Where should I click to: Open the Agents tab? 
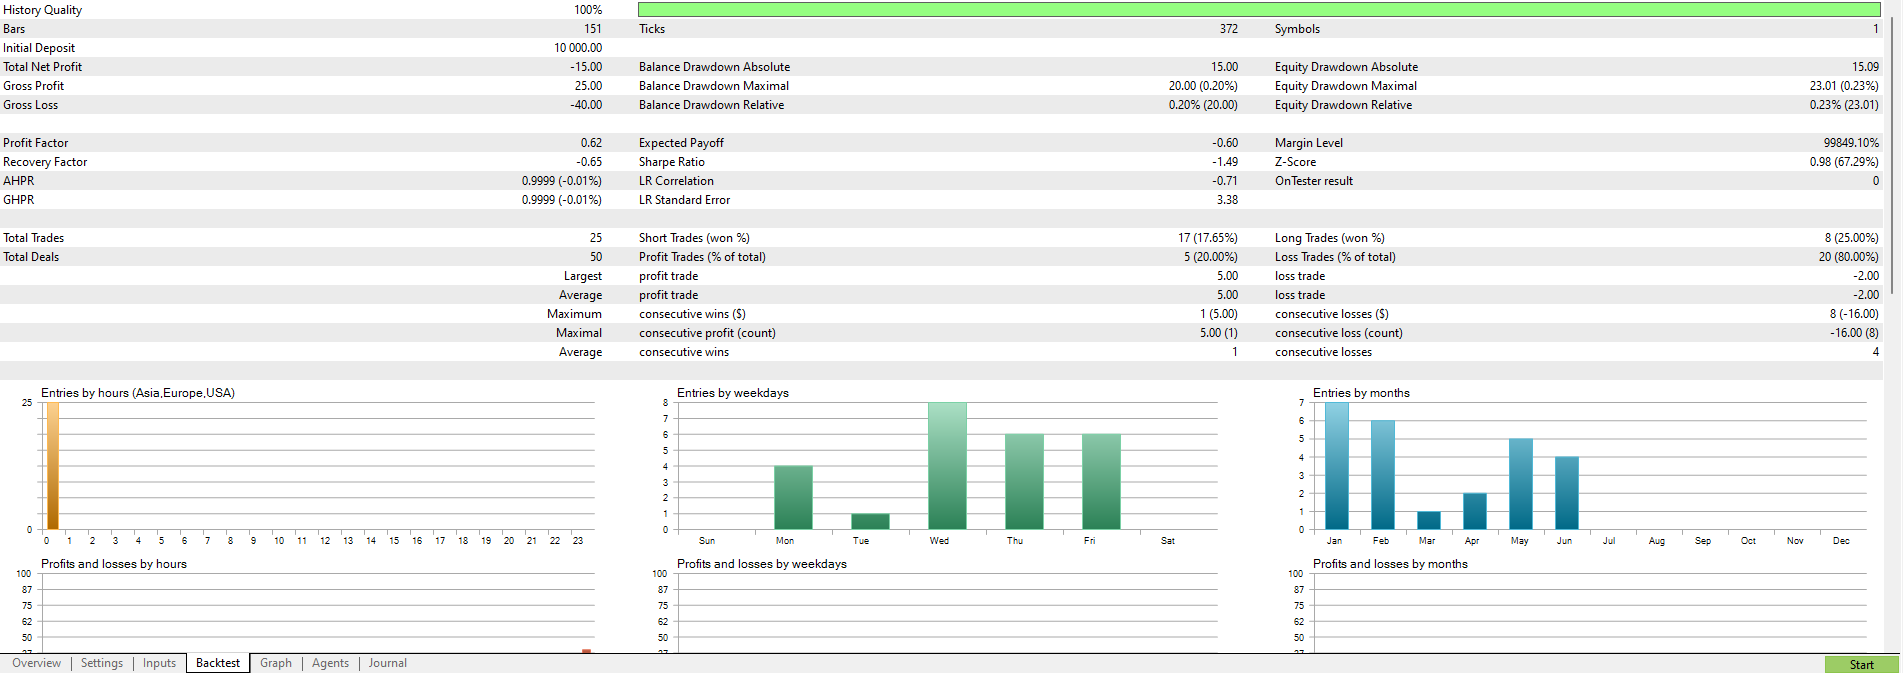coord(330,663)
